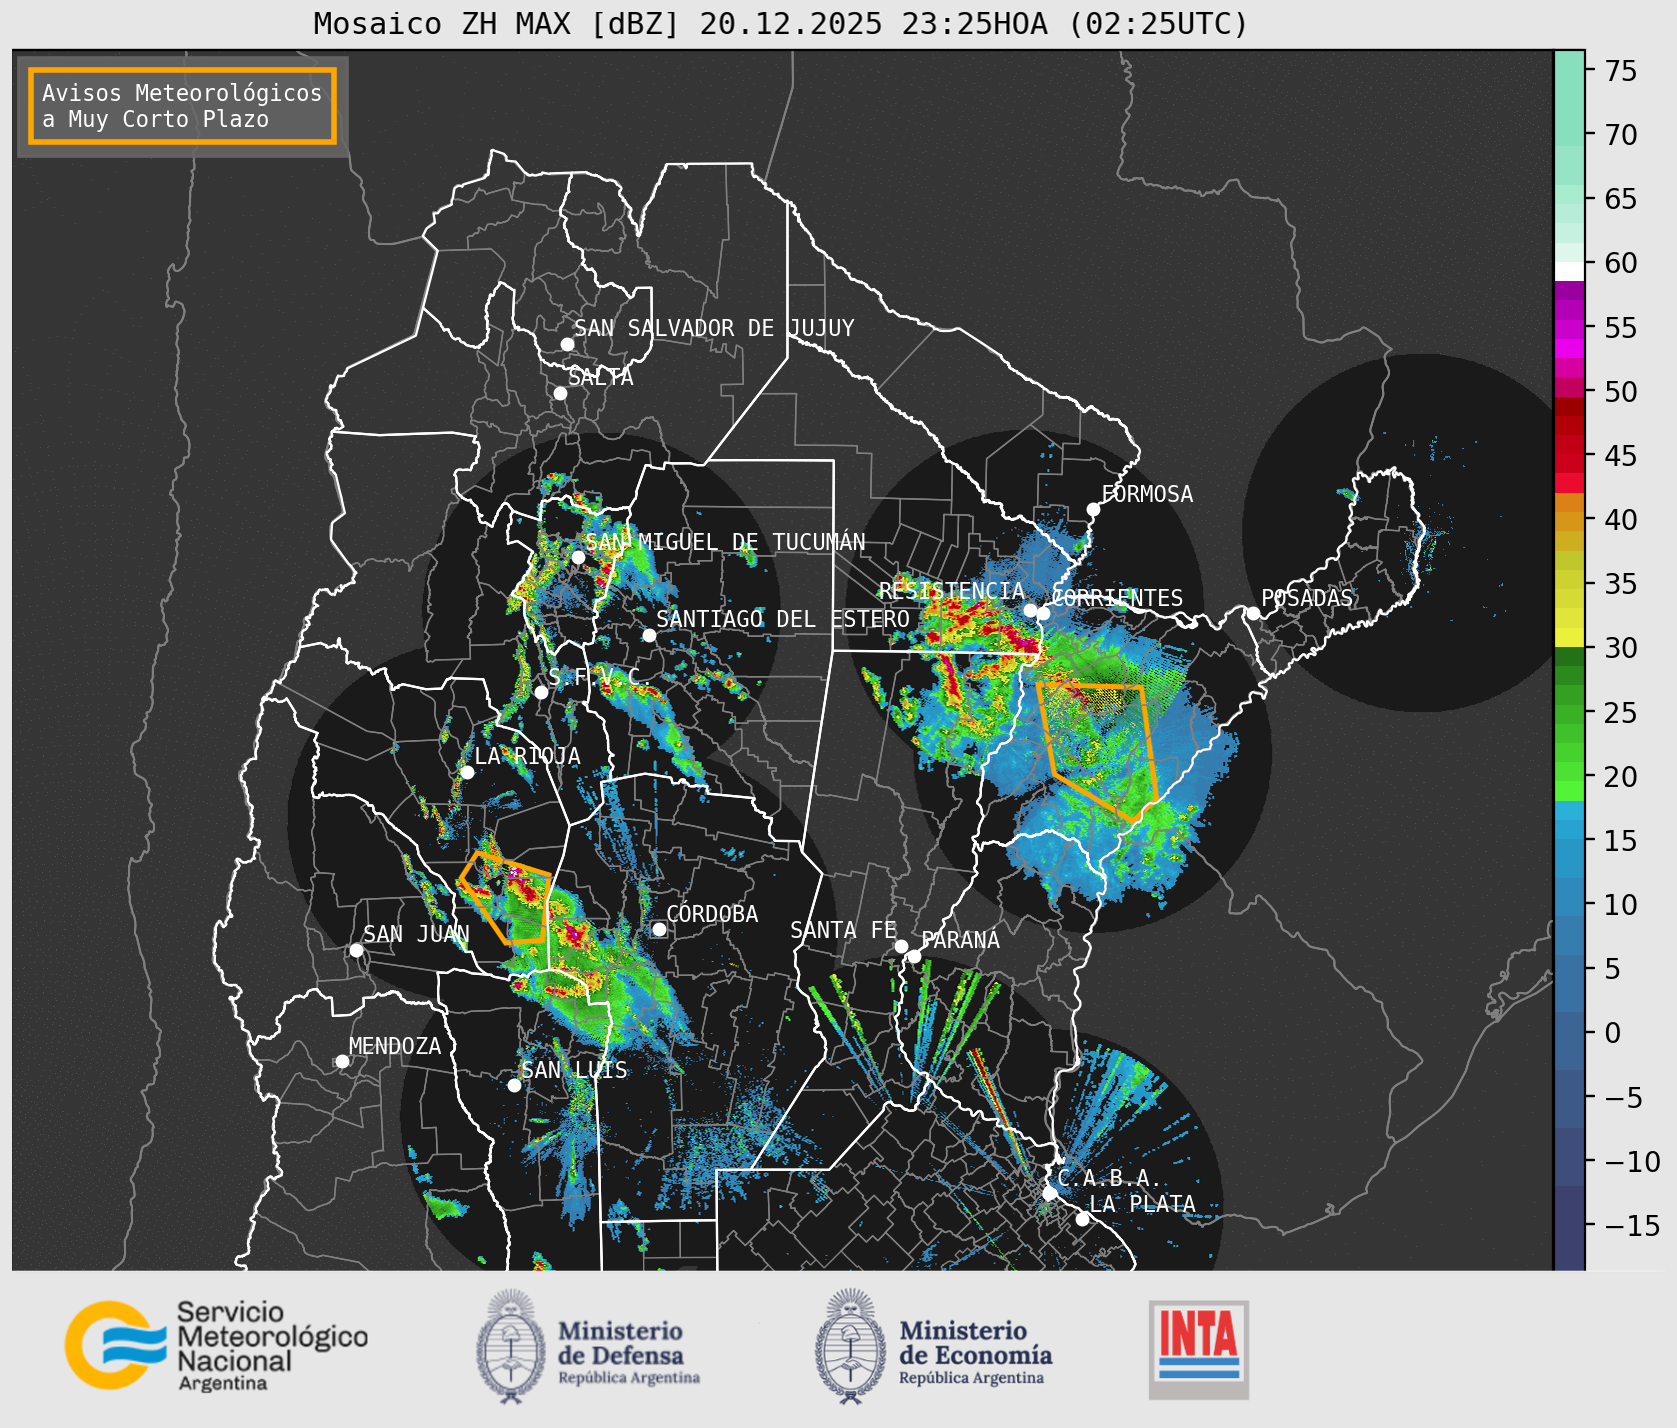This screenshot has height=1428, width=1677.
Task: Click the MENDOZA label
Action: coord(395,1046)
